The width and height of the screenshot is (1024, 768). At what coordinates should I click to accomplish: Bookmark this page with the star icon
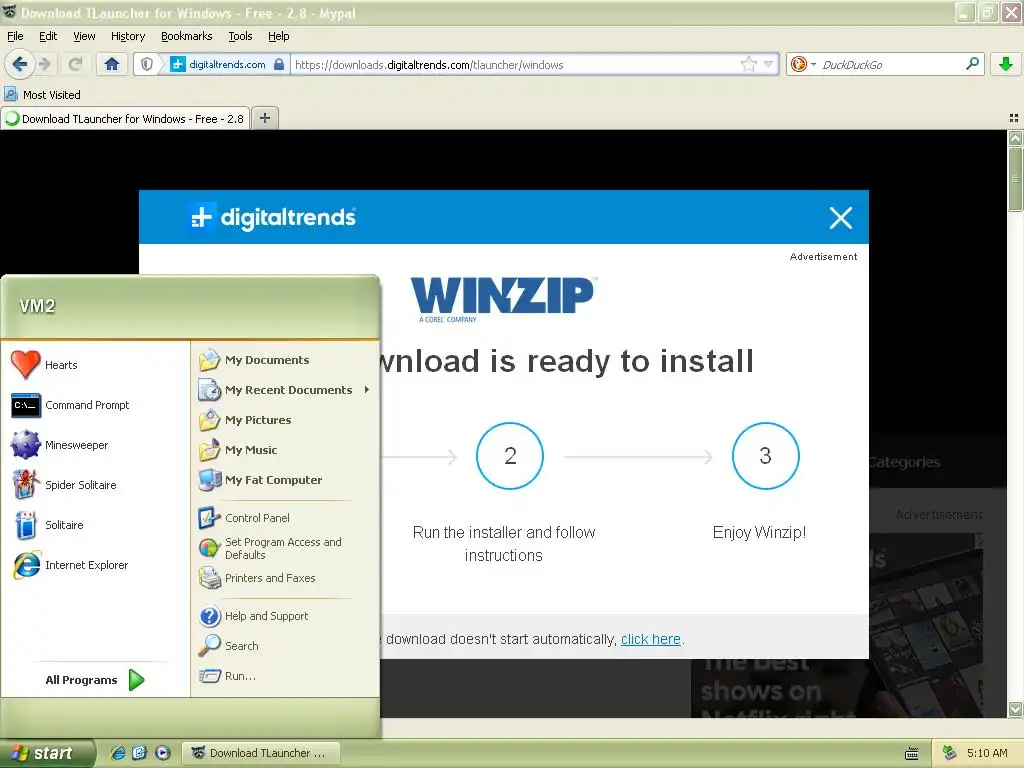[748, 64]
